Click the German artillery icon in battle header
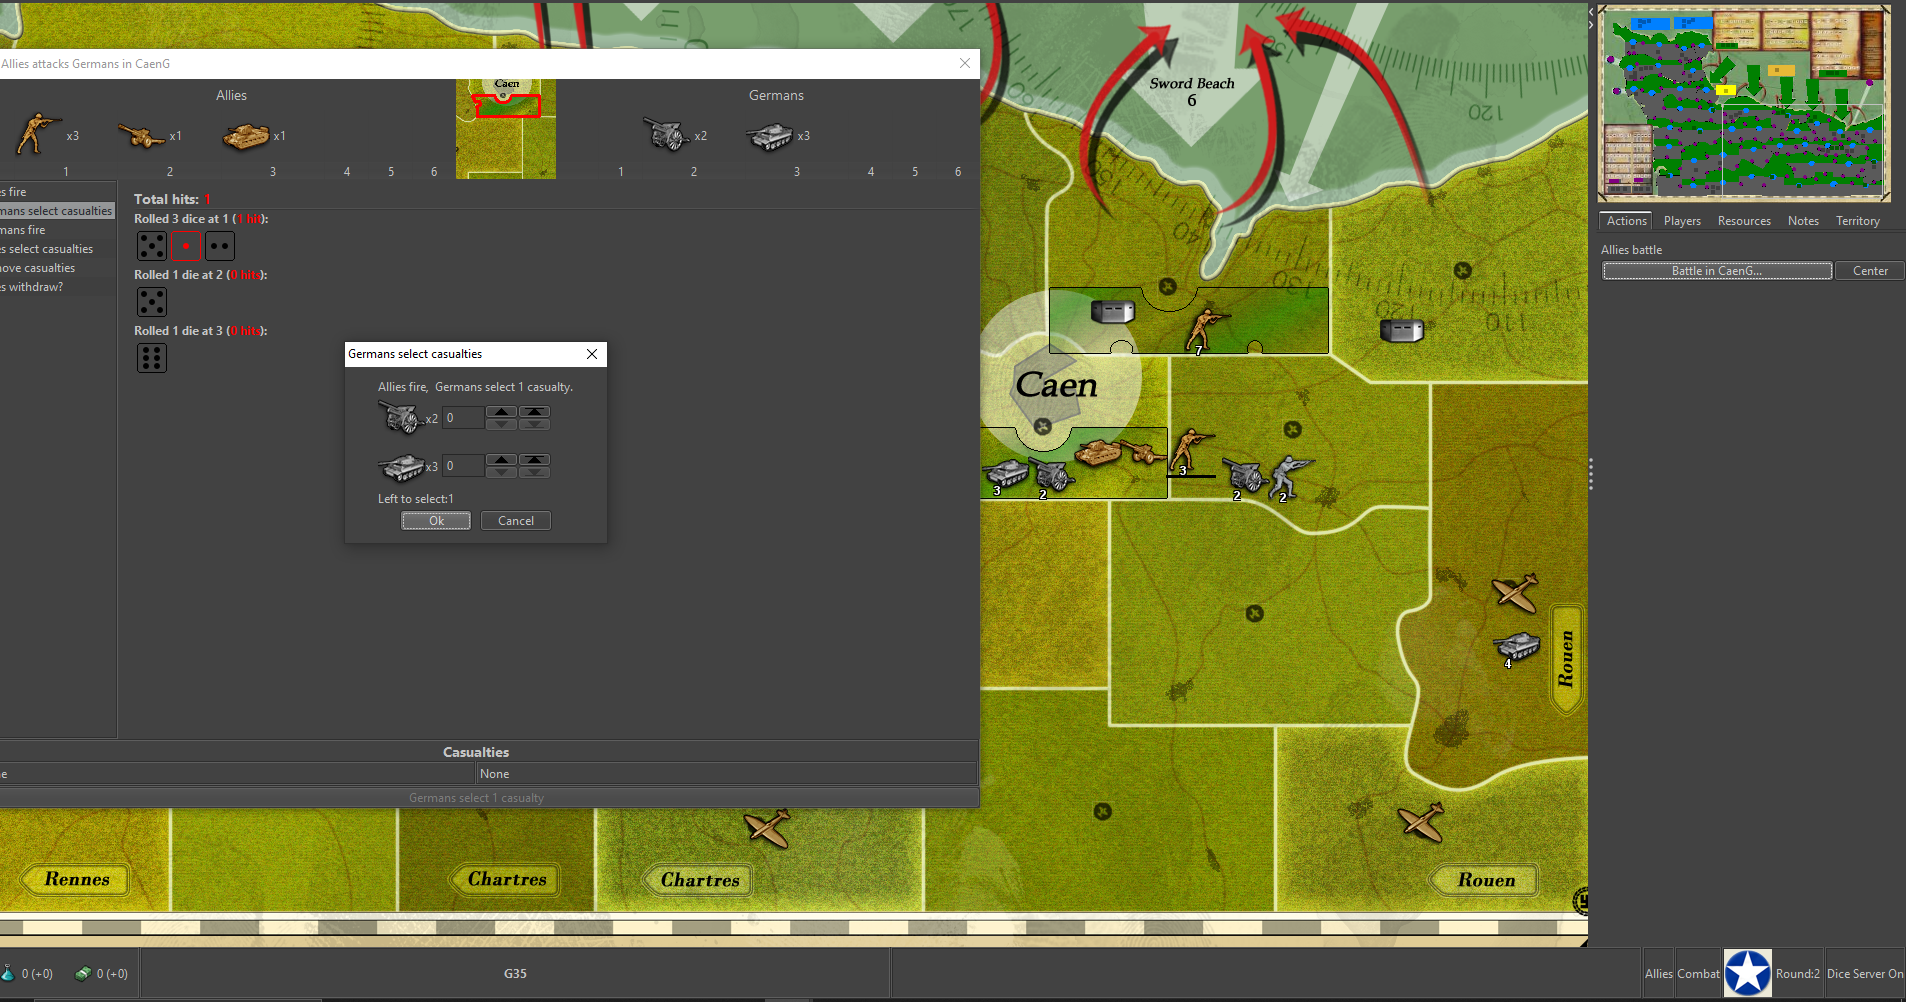Image resolution: width=1906 pixels, height=1002 pixels. click(665, 134)
